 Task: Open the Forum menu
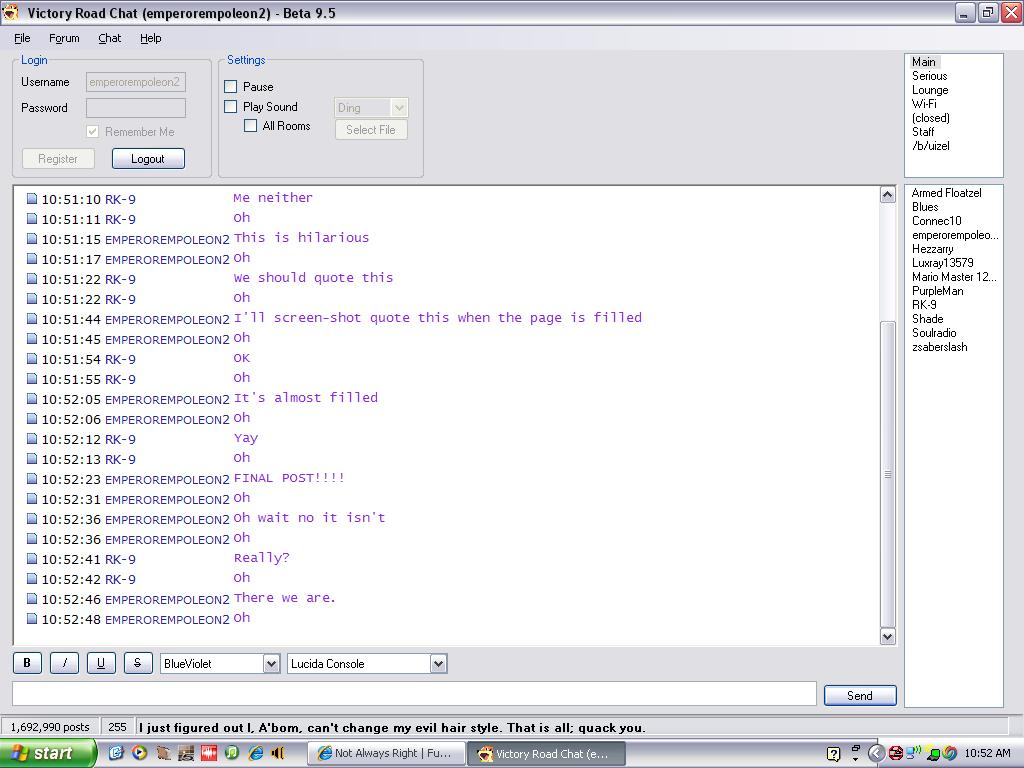[x=64, y=38]
